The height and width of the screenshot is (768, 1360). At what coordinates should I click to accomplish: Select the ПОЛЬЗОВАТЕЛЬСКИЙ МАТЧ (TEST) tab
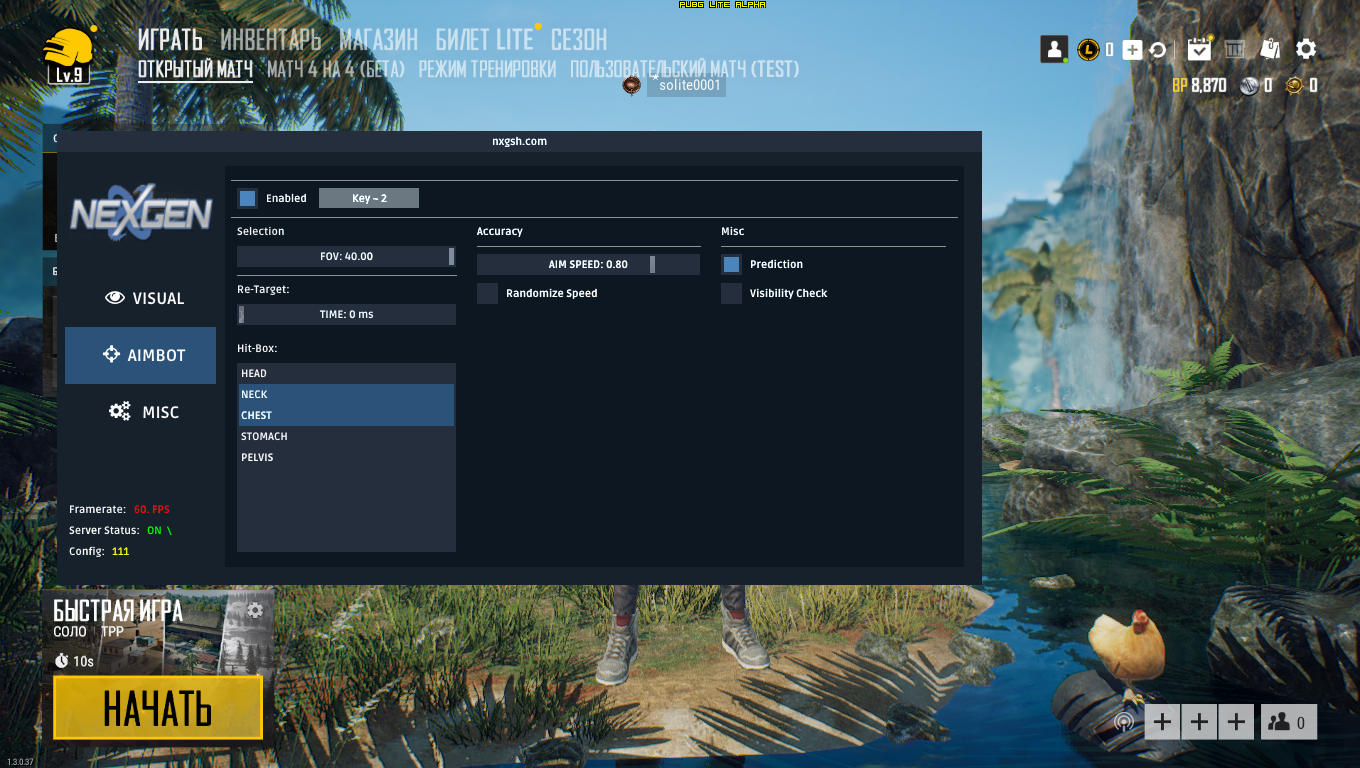click(684, 70)
